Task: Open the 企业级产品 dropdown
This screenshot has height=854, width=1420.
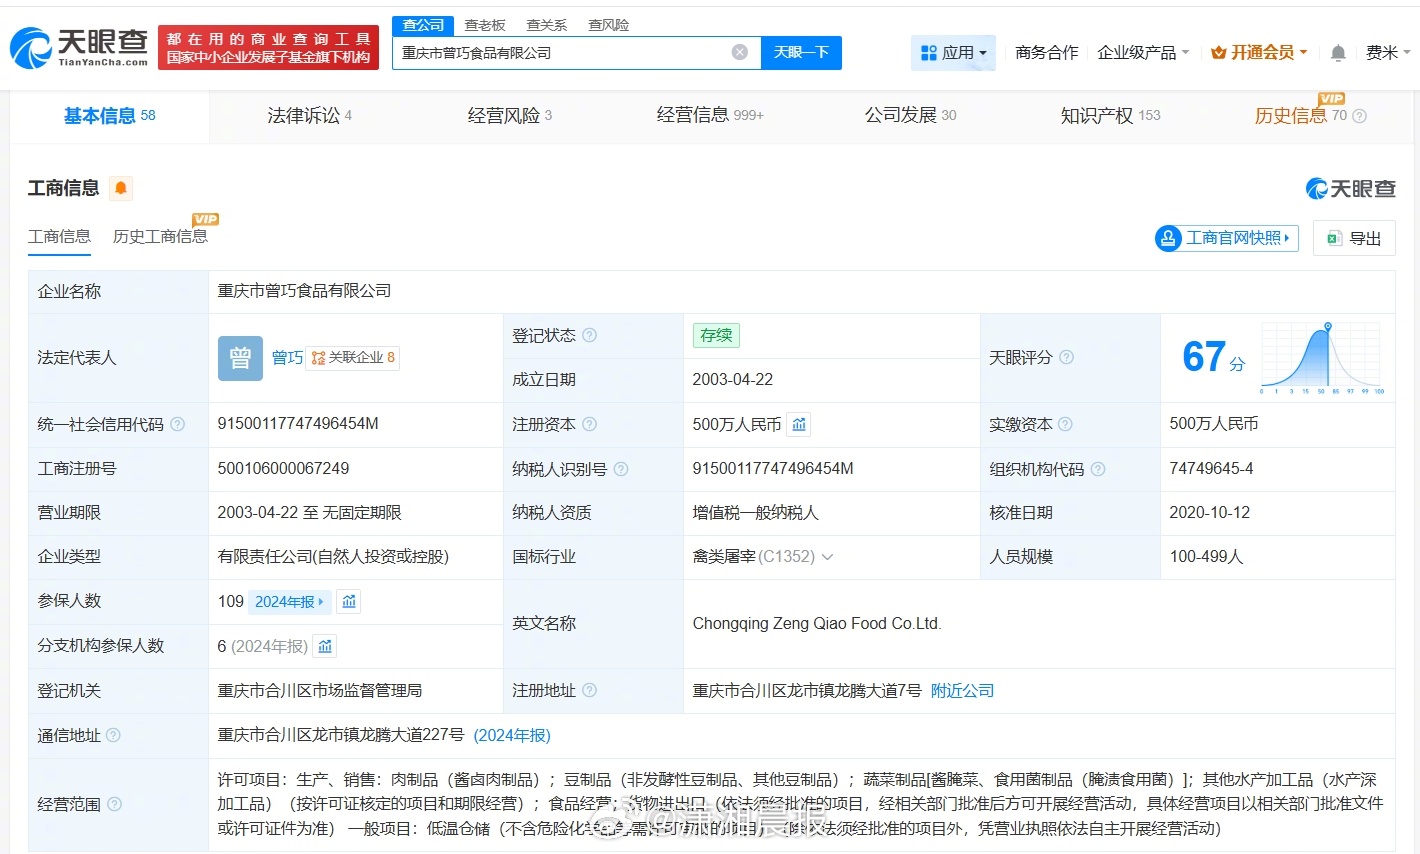Action: point(1141,53)
